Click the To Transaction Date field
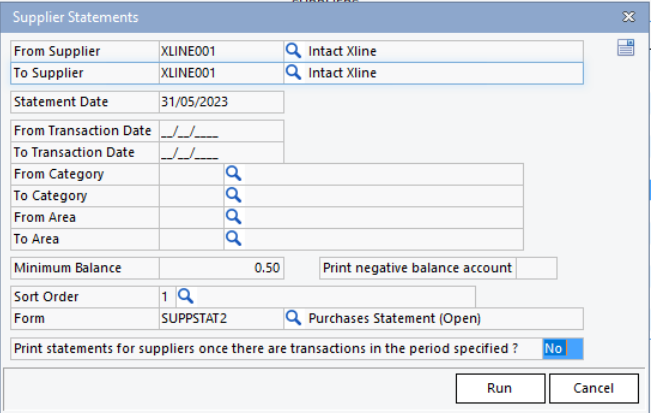The image size is (652, 413). coord(221,153)
